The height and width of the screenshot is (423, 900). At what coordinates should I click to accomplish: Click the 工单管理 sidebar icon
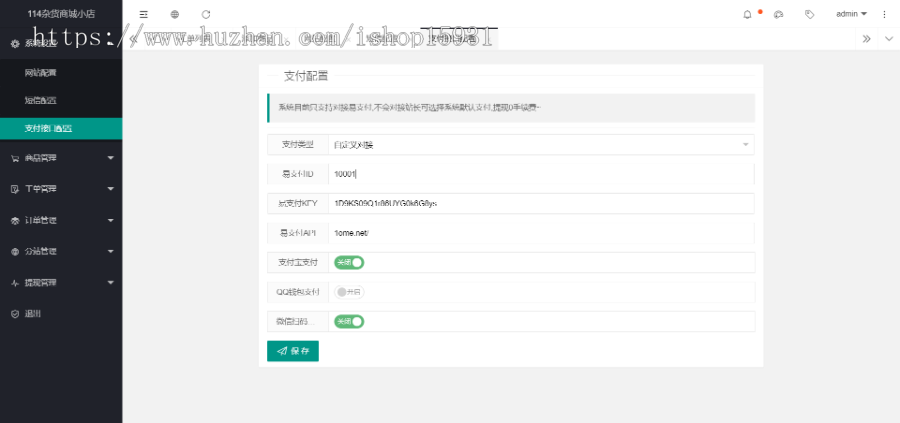coord(15,189)
